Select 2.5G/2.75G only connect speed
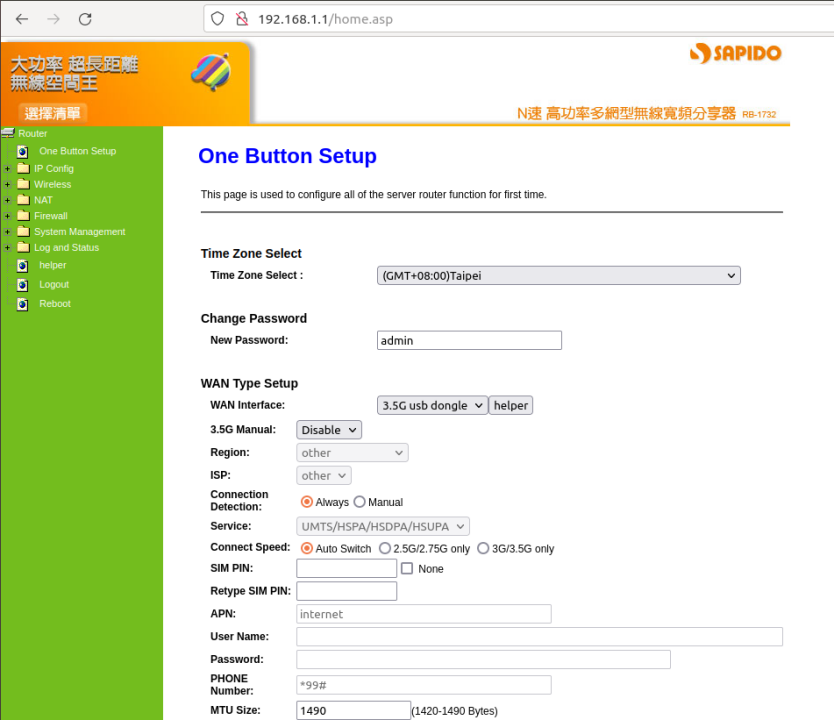Viewport: 834px width, 720px height. pos(385,548)
